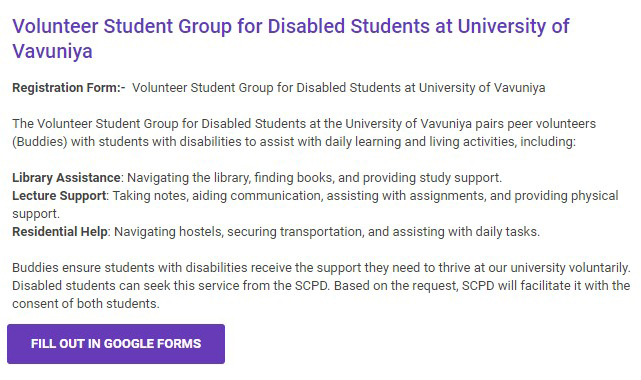Click the bold Residential Help label

(x=60, y=232)
